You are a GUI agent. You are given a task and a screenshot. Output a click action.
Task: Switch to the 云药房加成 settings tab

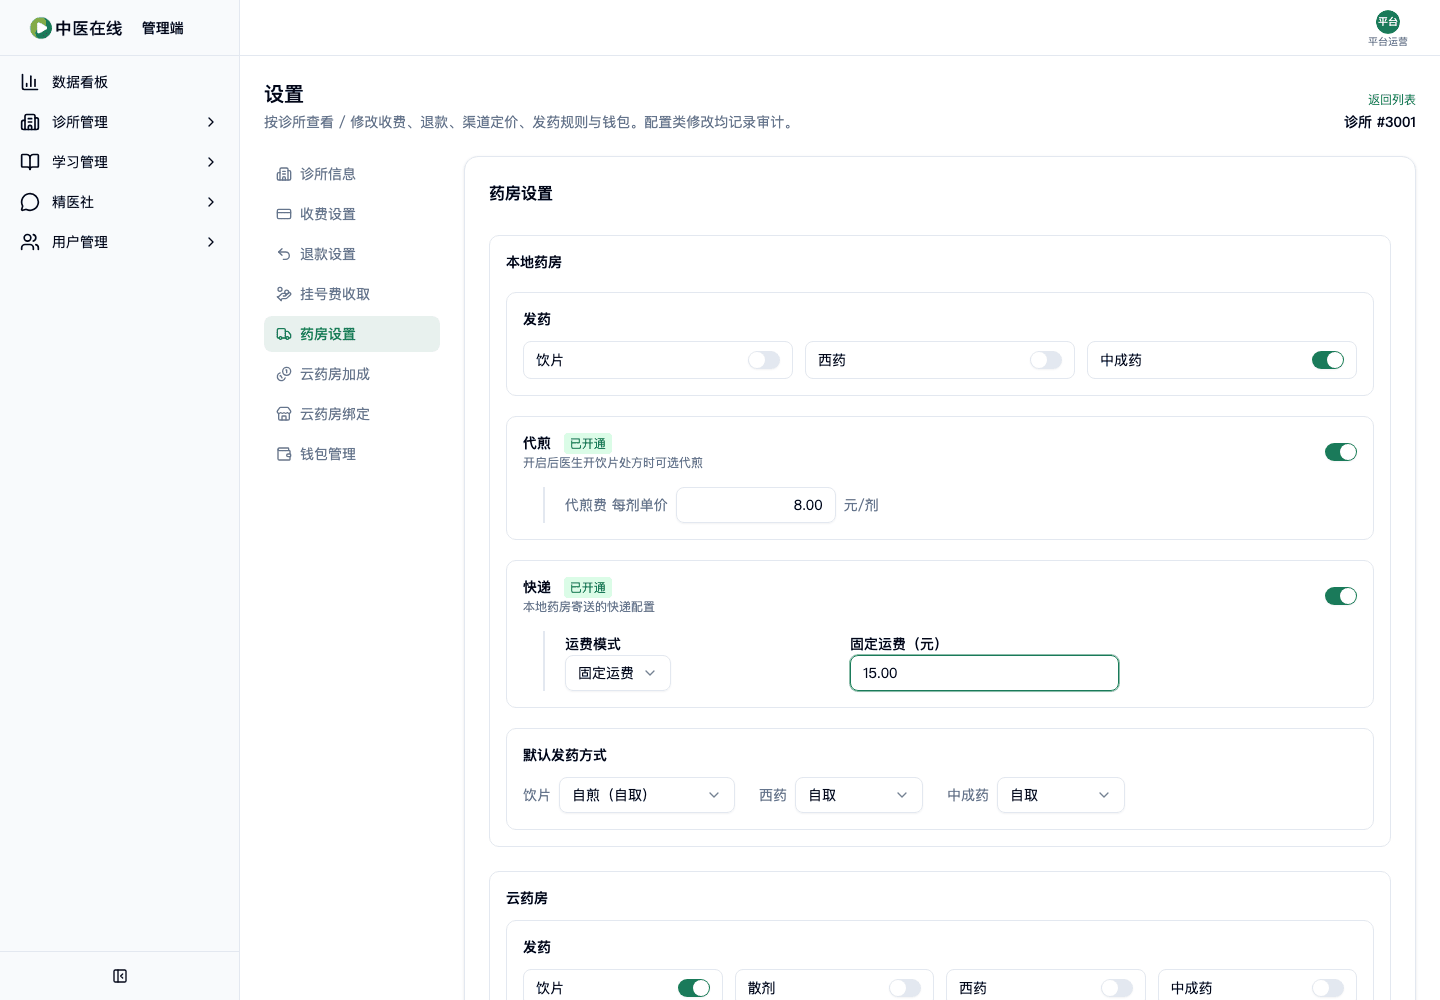coord(352,374)
